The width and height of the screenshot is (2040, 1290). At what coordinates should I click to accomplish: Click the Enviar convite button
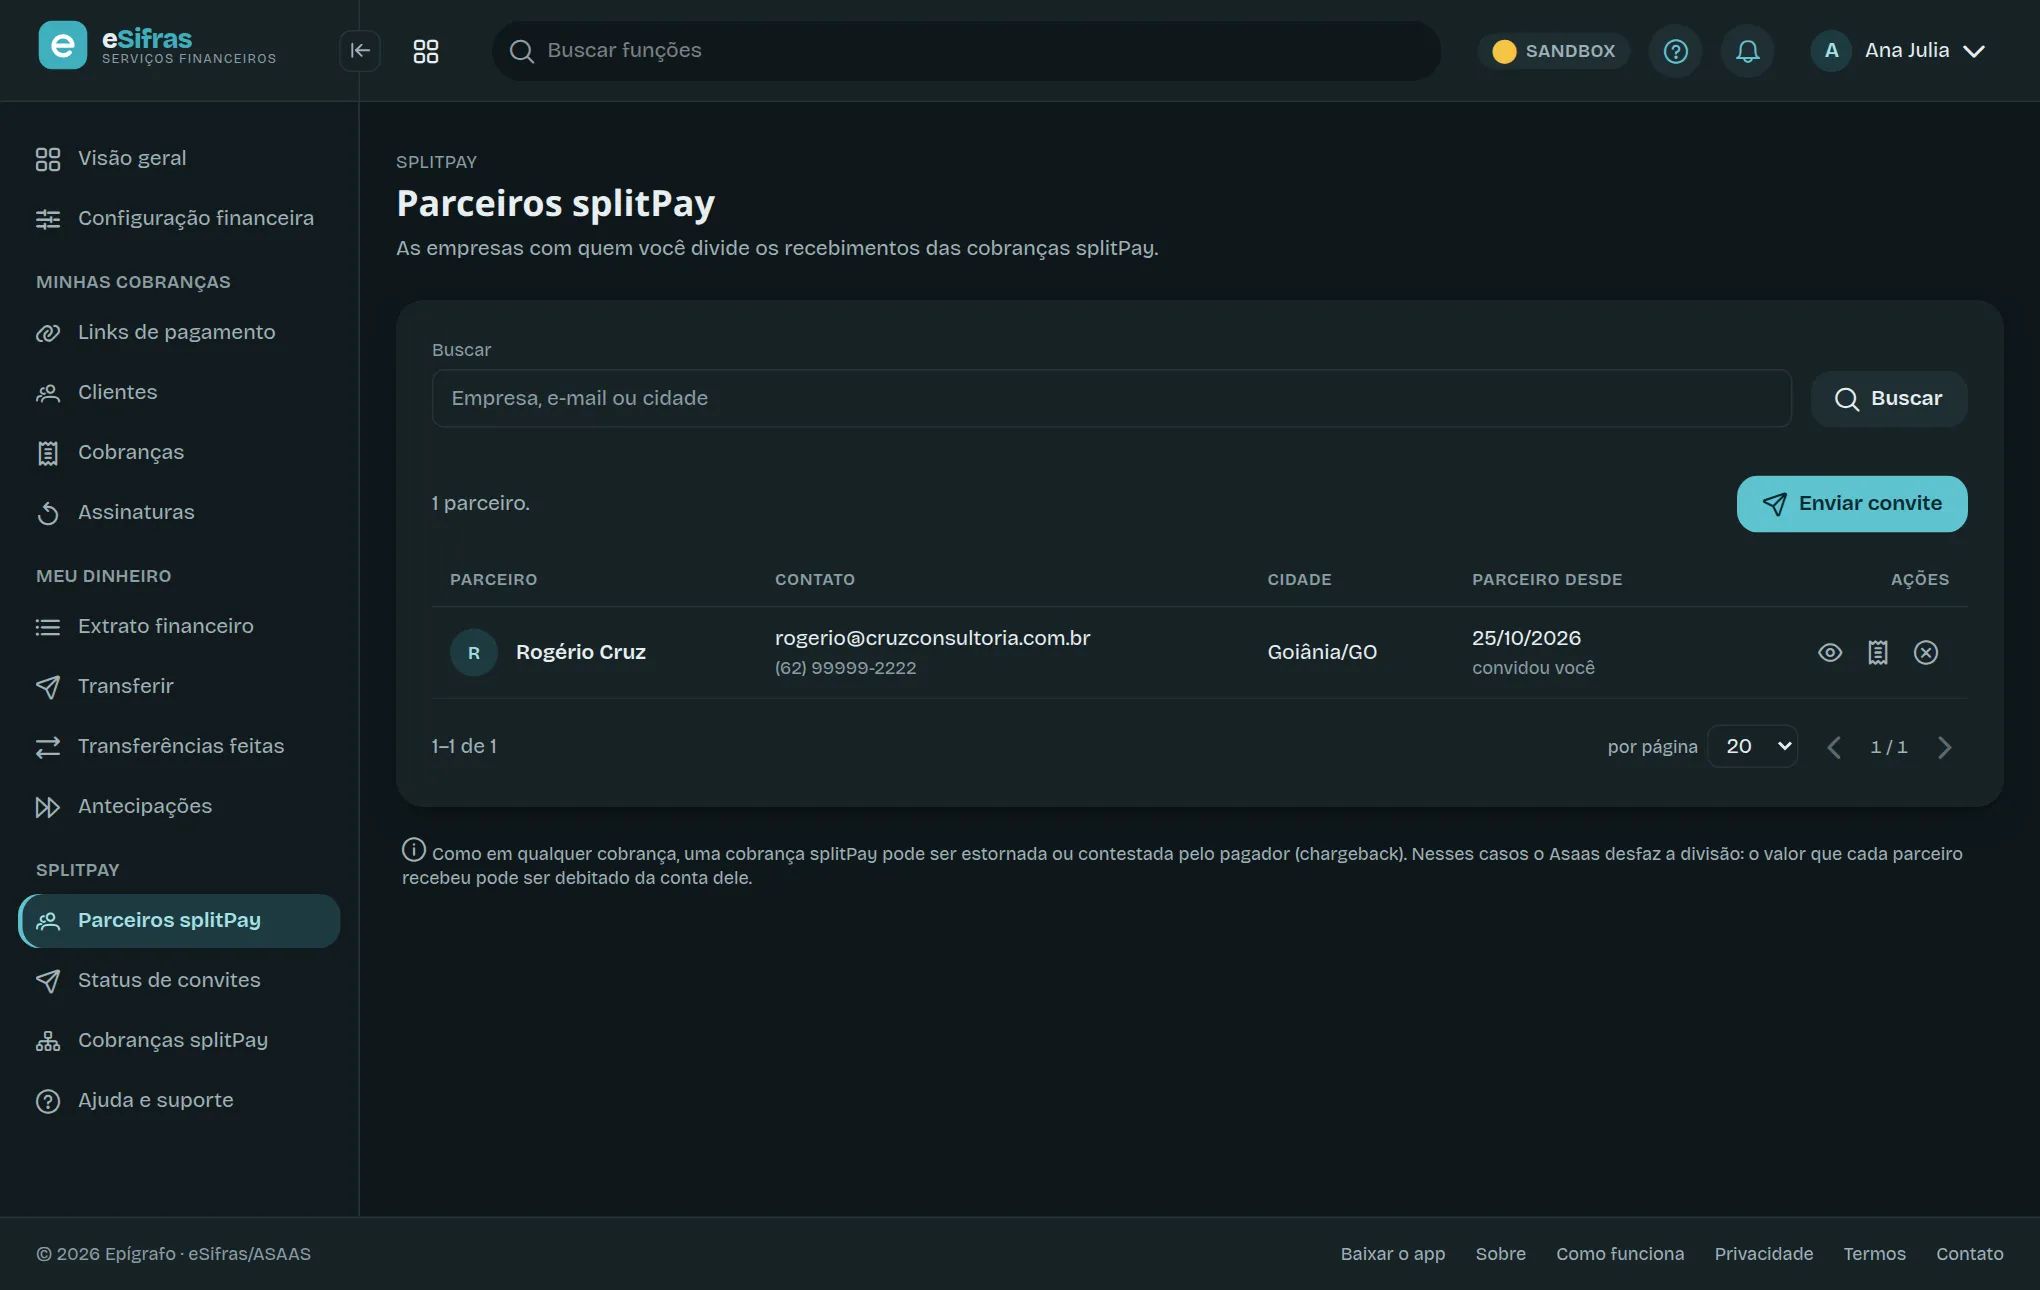[1852, 504]
